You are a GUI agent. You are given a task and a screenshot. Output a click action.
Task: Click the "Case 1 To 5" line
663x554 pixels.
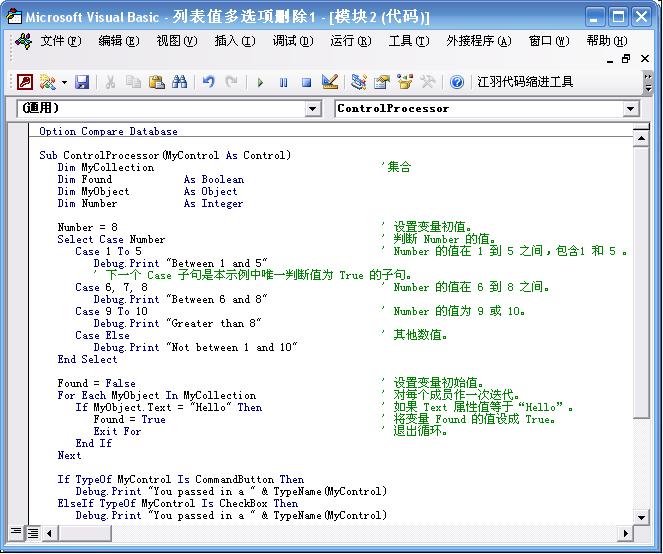coord(109,251)
